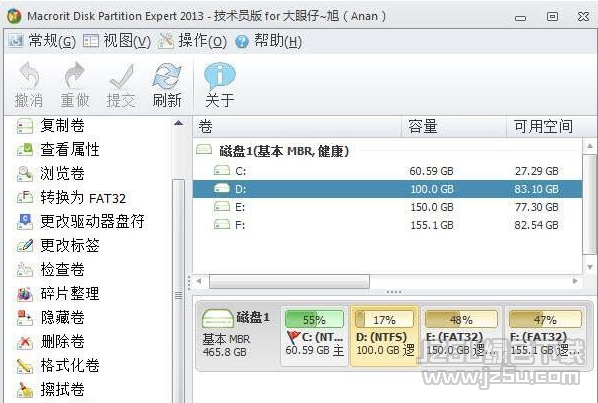Click the 82.54 GB free space of F:
This screenshot has width=598, height=403.
pyautogui.click(x=536, y=225)
